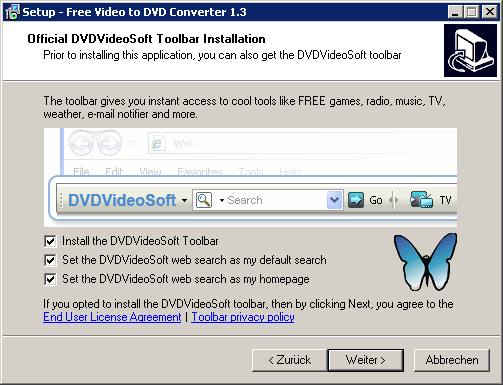
Task: Click the separator arrows icon after Go
Action: pos(394,200)
